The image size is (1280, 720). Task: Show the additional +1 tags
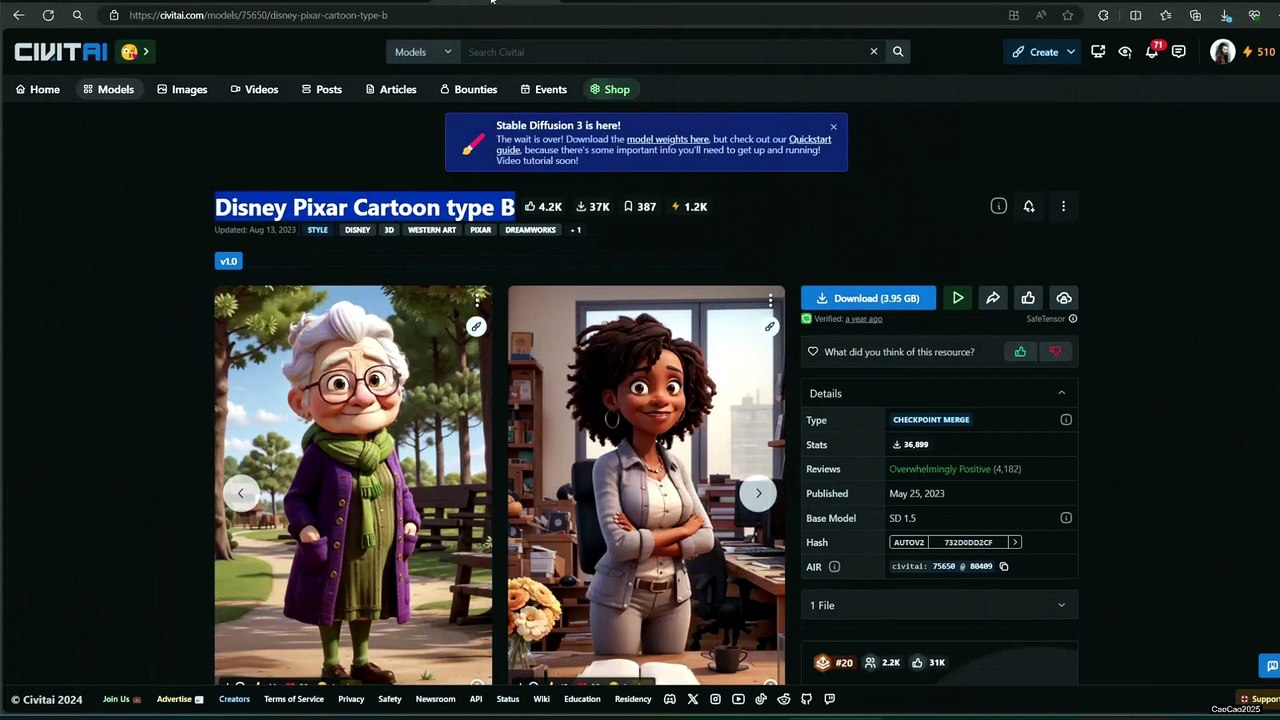click(575, 230)
